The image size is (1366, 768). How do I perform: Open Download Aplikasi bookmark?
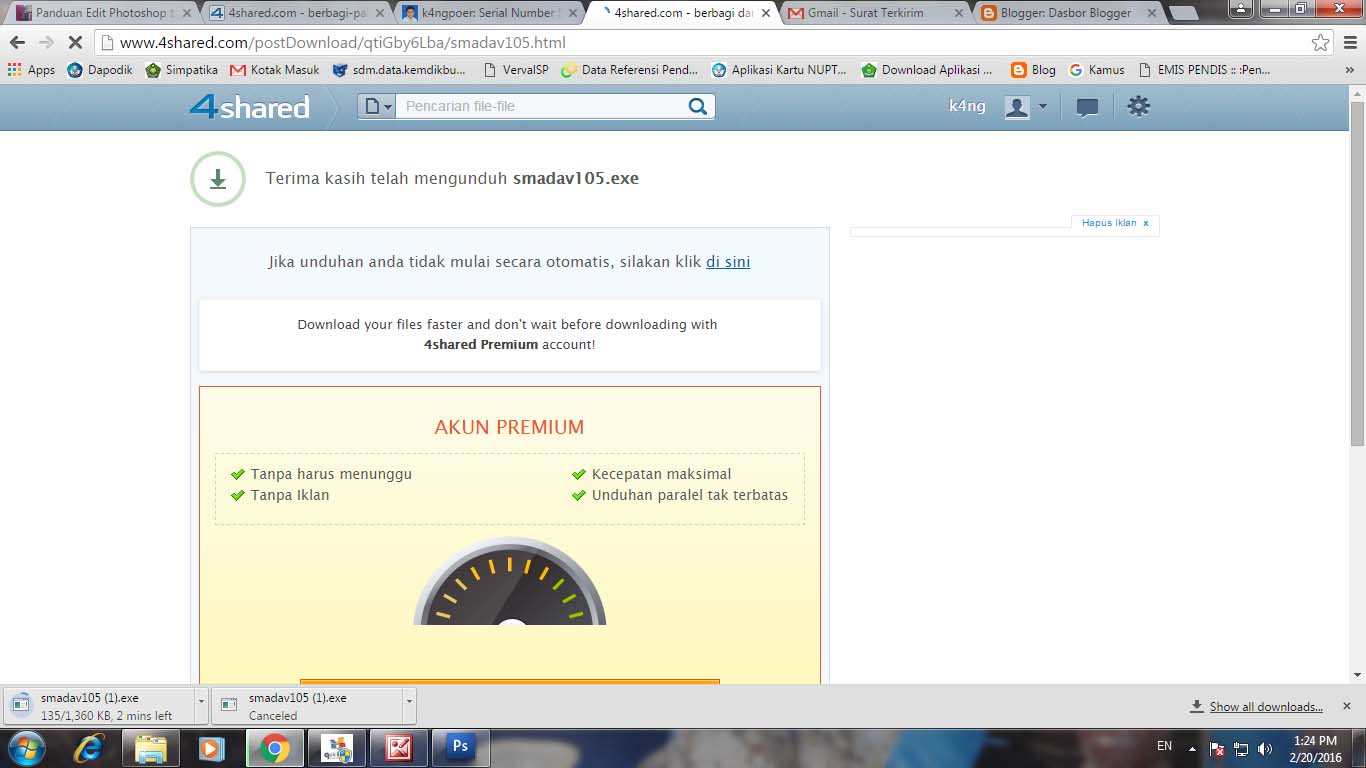(927, 70)
